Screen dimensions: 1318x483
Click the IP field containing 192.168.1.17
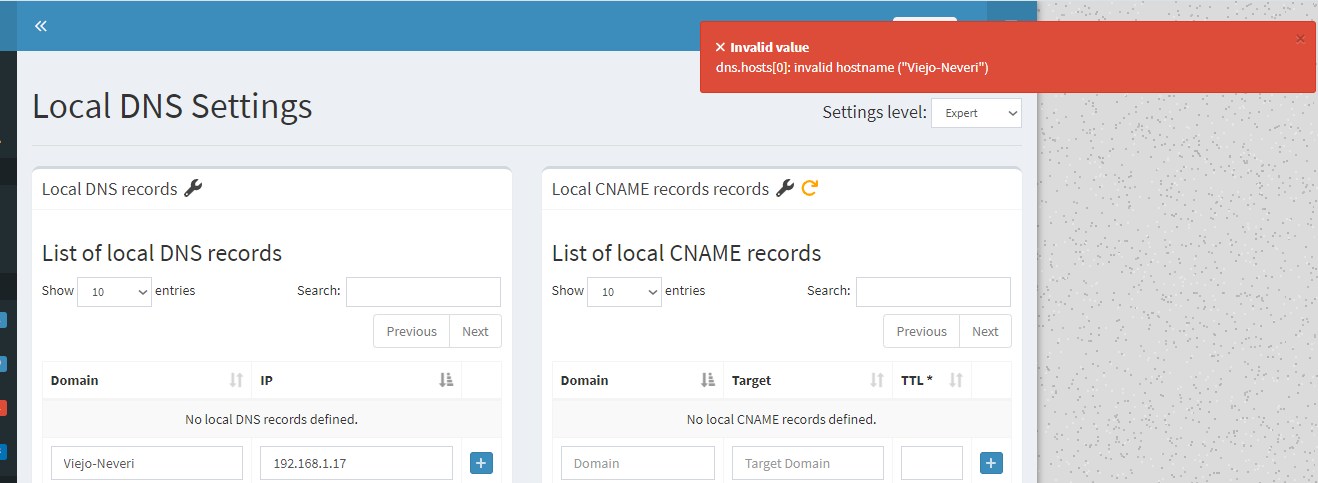pos(356,463)
